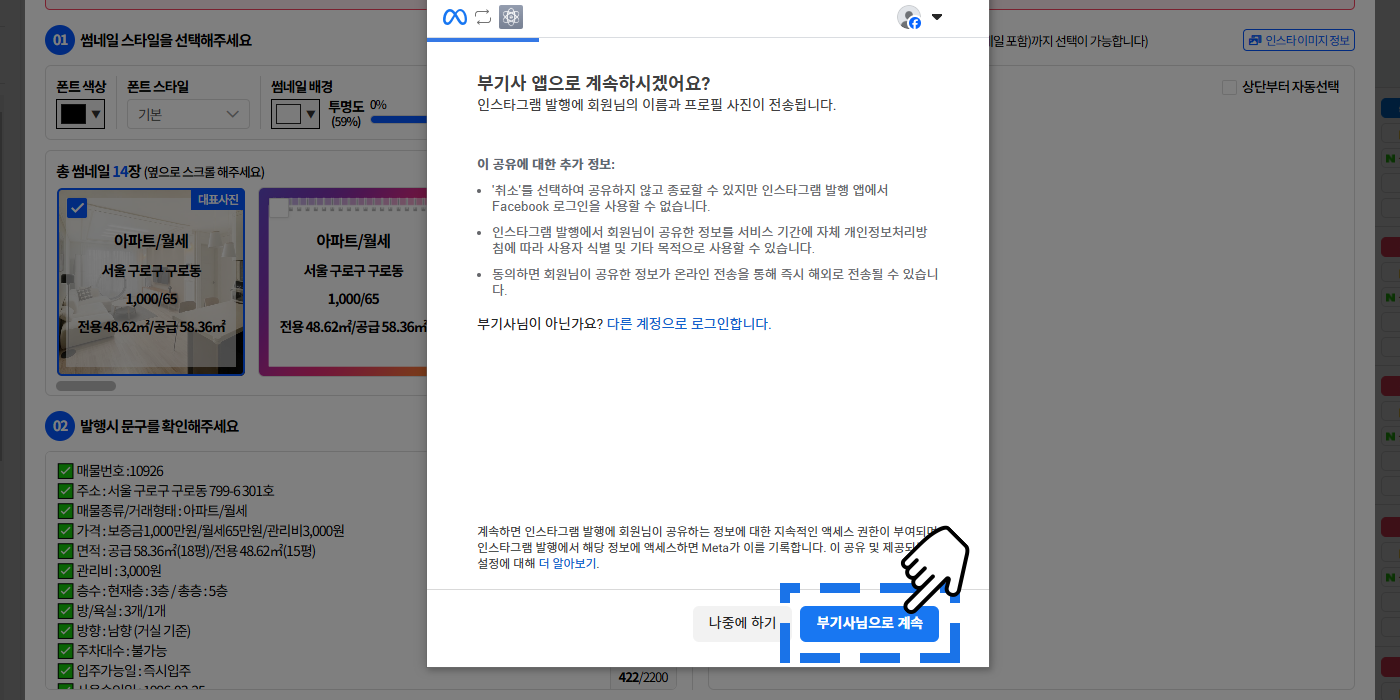Select the second thumbnail with gradient border

click(x=343, y=282)
